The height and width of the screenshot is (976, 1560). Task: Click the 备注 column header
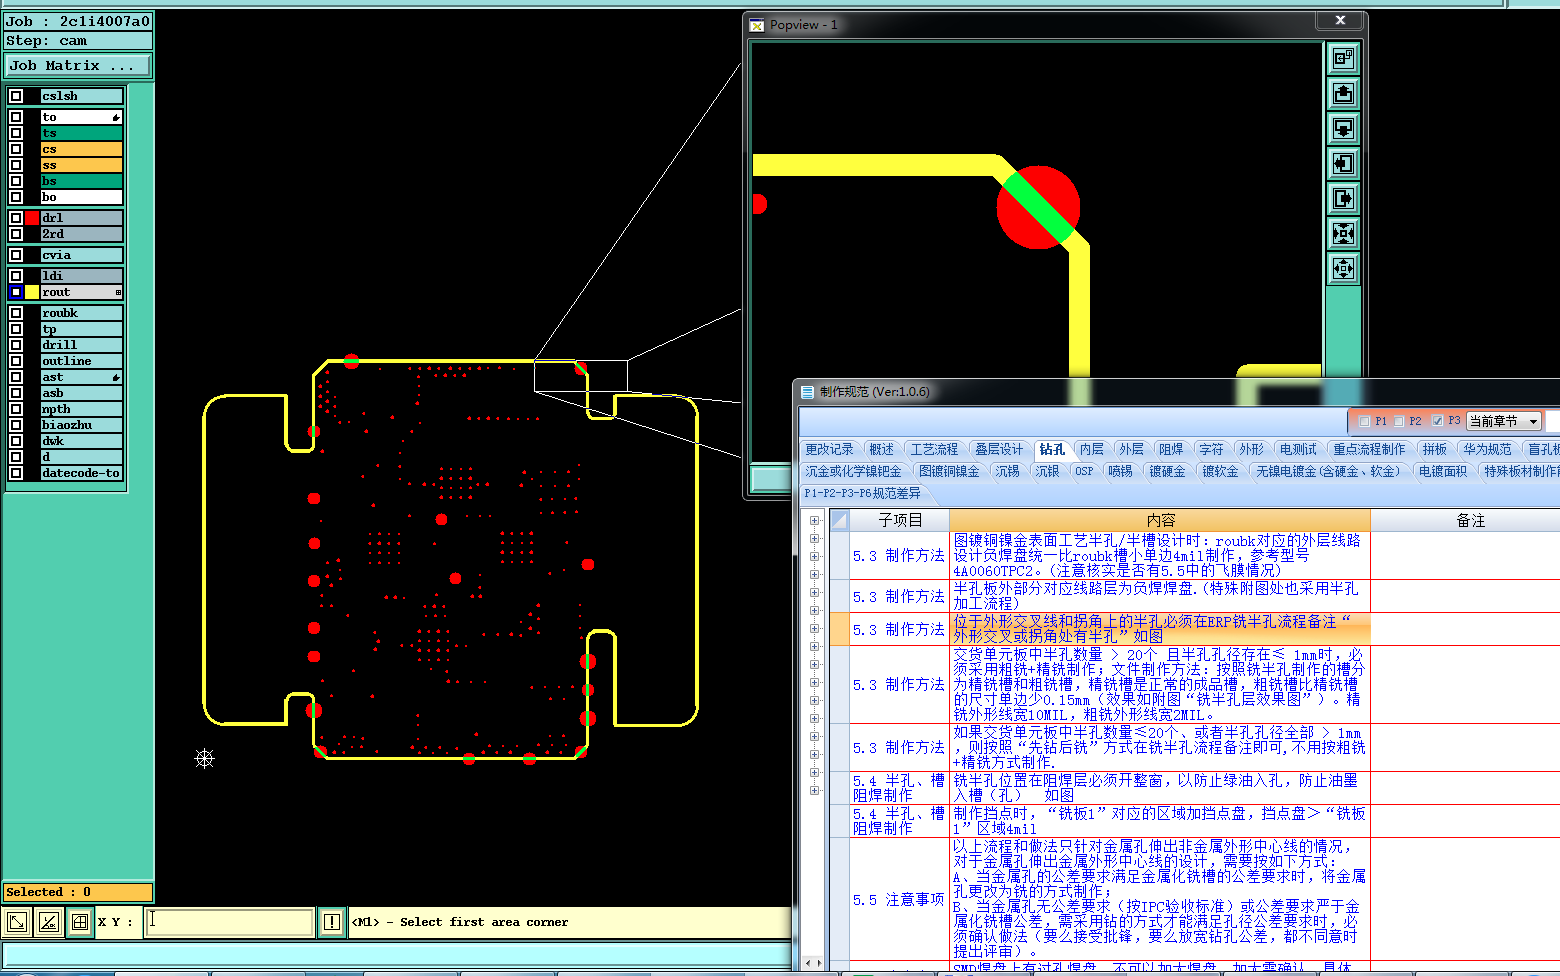(x=1470, y=520)
